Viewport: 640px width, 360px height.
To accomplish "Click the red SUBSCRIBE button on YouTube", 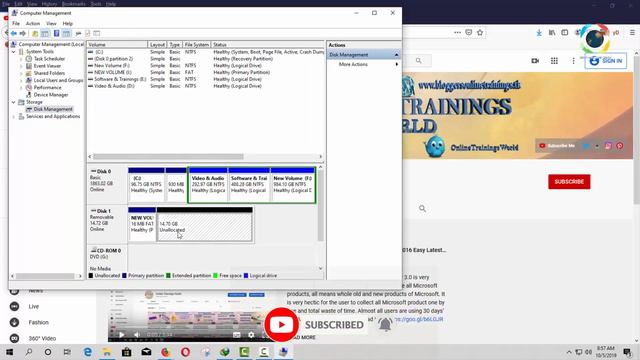I will click(x=569, y=182).
